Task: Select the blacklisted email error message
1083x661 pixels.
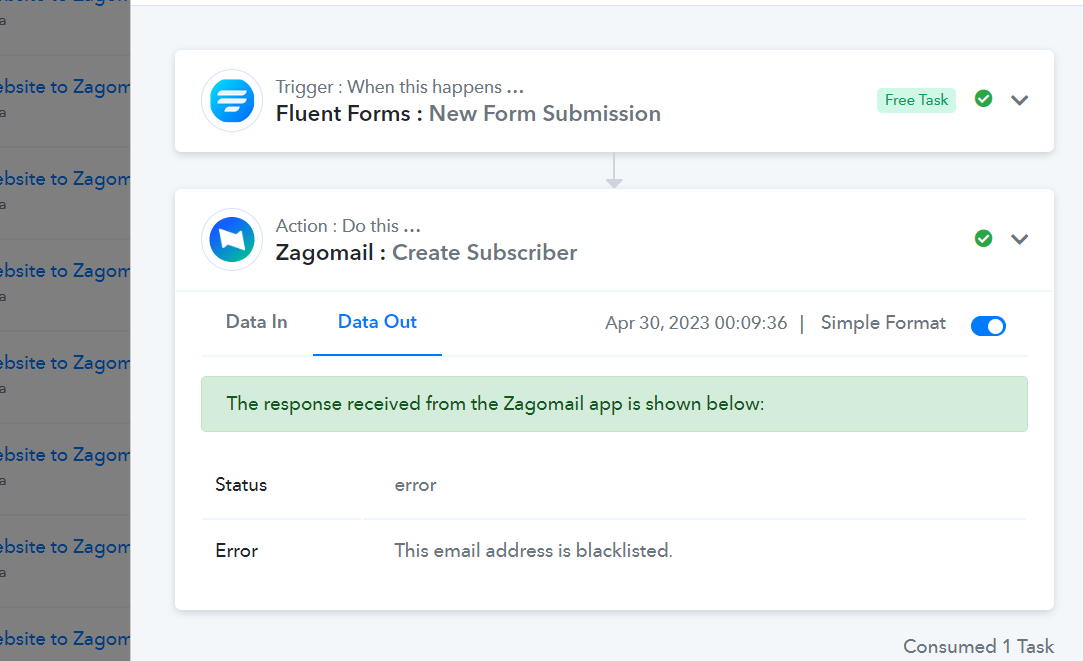Action: (533, 550)
